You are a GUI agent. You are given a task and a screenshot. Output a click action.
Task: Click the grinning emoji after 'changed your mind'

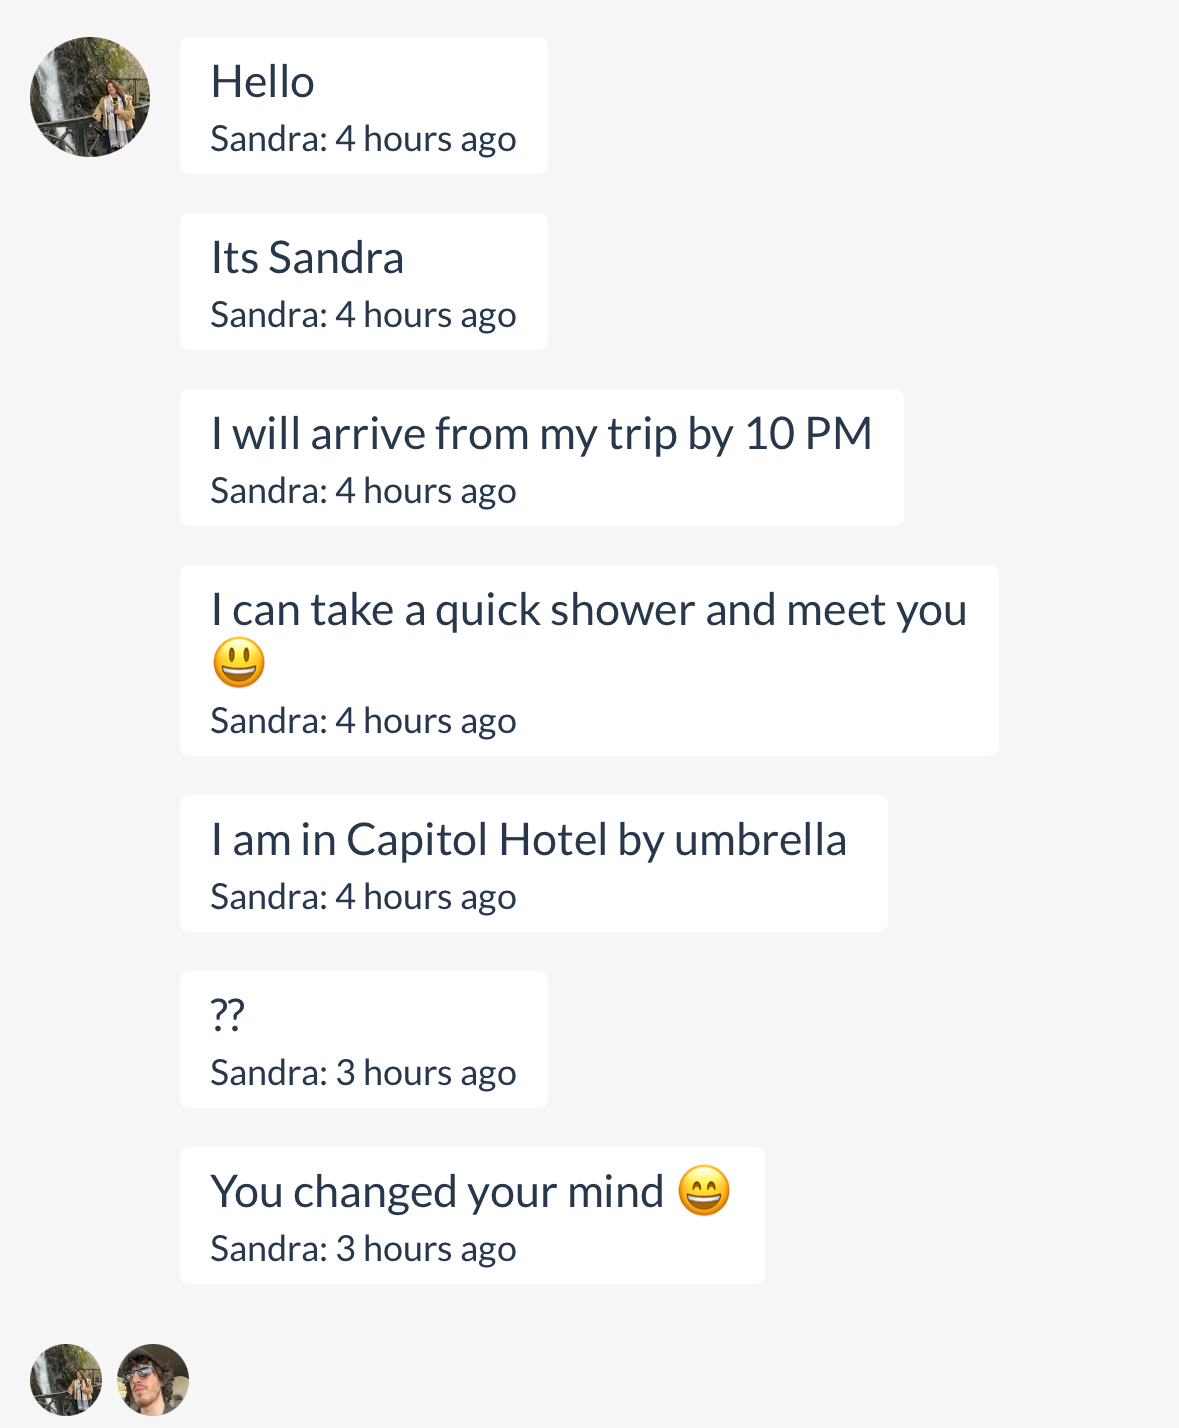coord(704,1190)
